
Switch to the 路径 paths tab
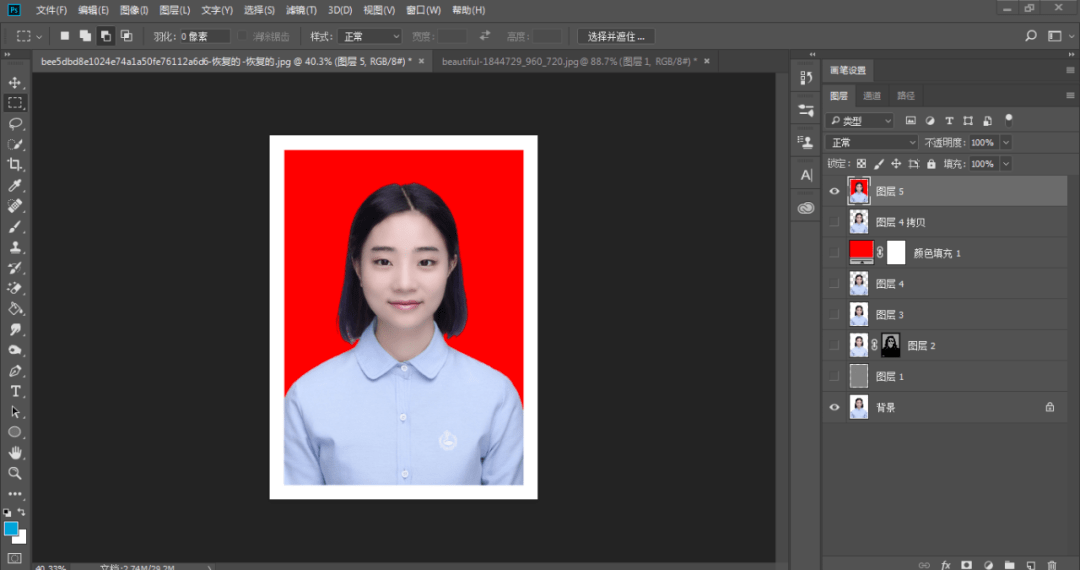(906, 96)
